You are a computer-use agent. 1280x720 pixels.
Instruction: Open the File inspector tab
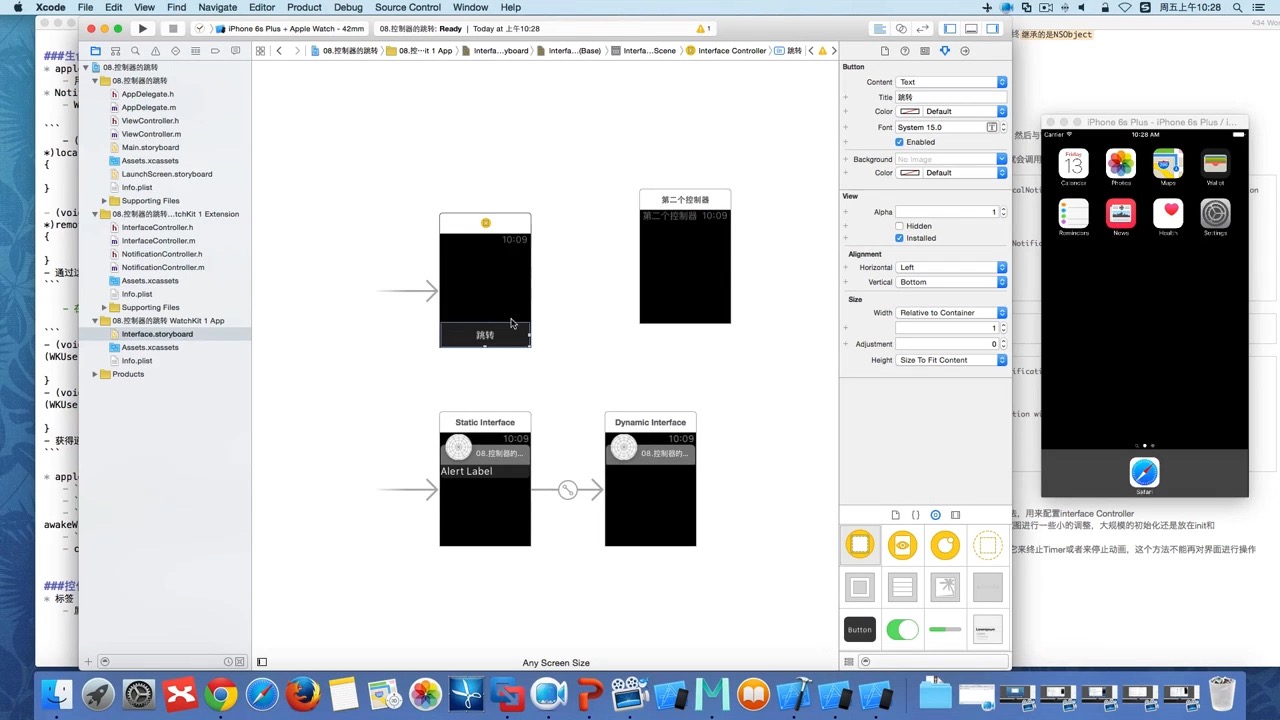click(x=885, y=51)
